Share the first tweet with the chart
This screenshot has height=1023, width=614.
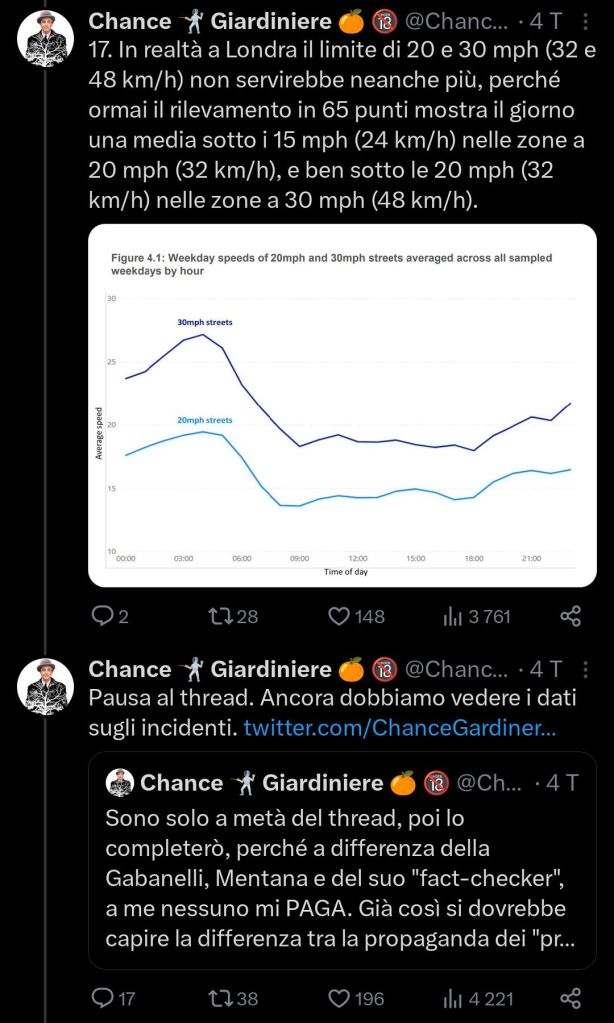pyautogui.click(x=570, y=616)
